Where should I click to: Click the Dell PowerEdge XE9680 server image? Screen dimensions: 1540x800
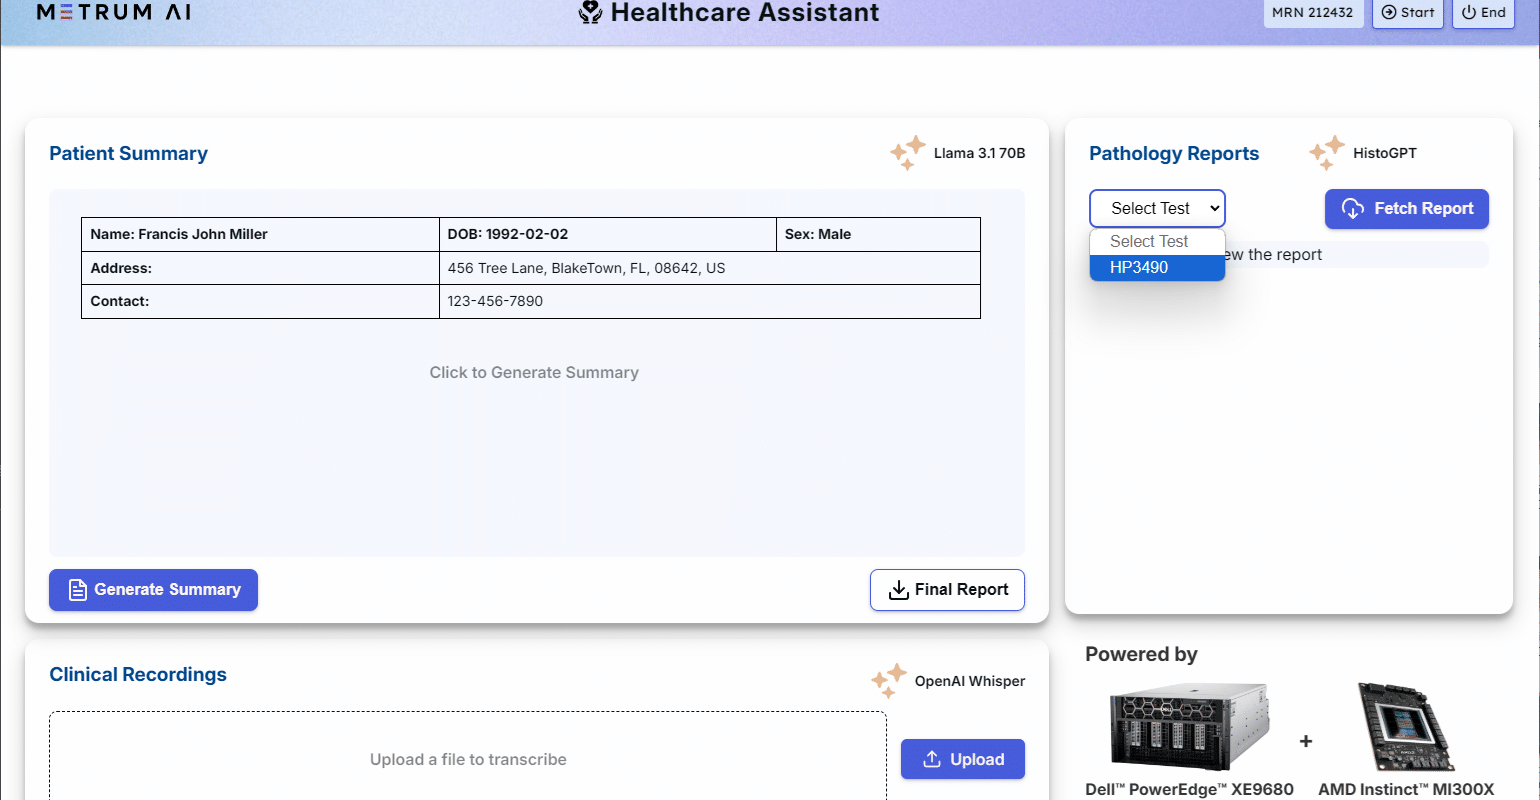(x=1189, y=726)
